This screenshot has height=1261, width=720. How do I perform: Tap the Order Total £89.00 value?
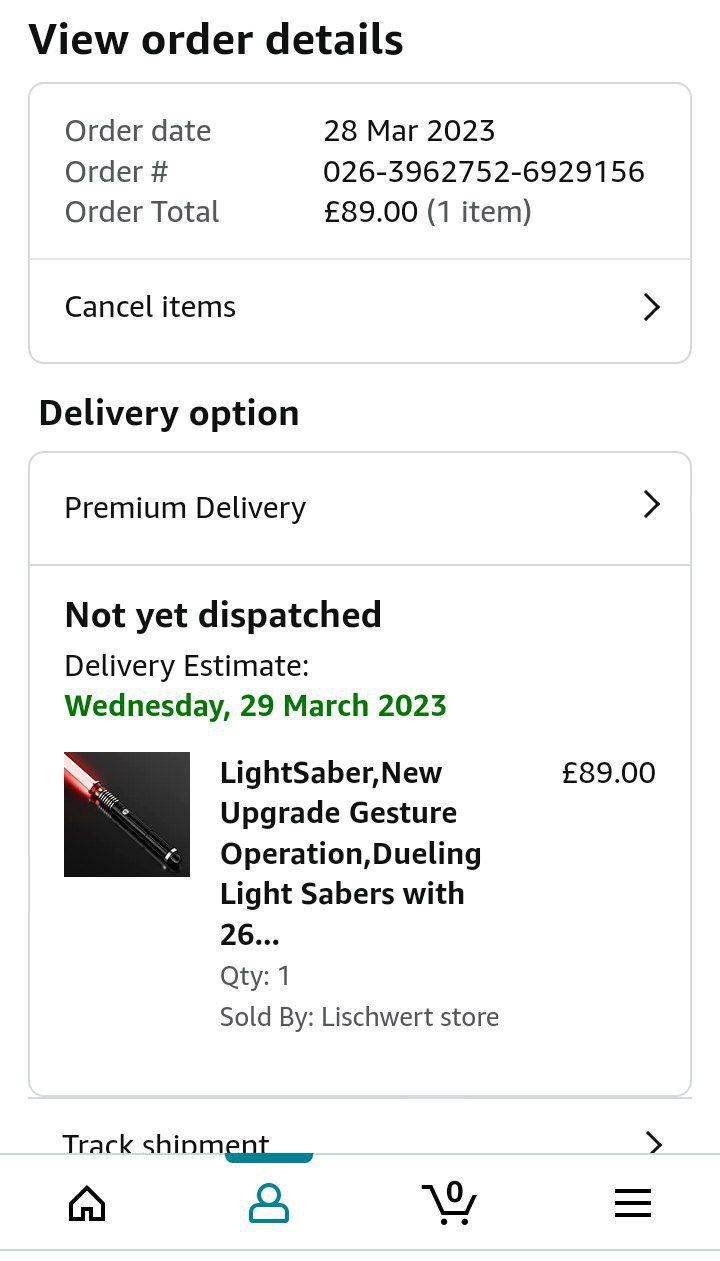426,212
